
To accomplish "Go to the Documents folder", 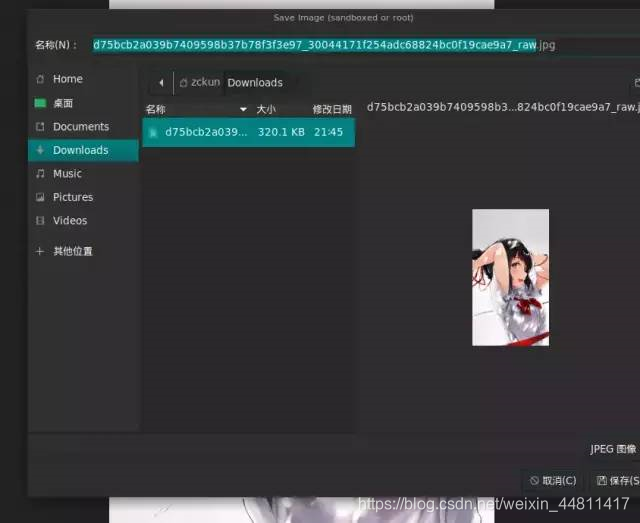I will 83,127.
